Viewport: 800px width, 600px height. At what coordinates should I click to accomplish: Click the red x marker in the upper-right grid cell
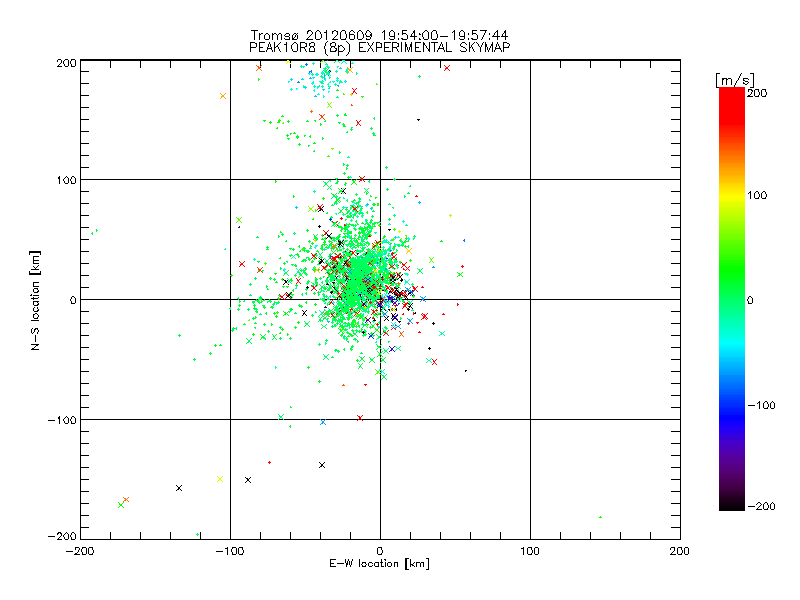pos(447,68)
